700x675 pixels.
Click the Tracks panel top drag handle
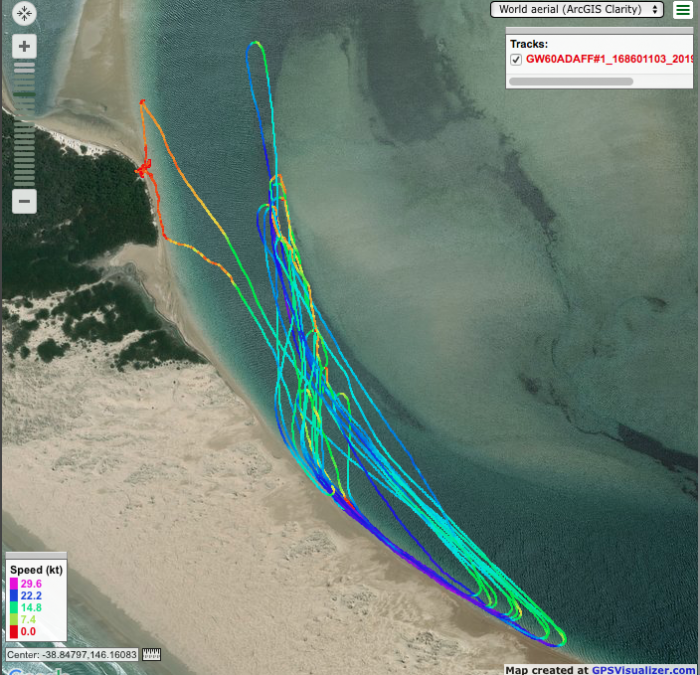click(x=601, y=32)
